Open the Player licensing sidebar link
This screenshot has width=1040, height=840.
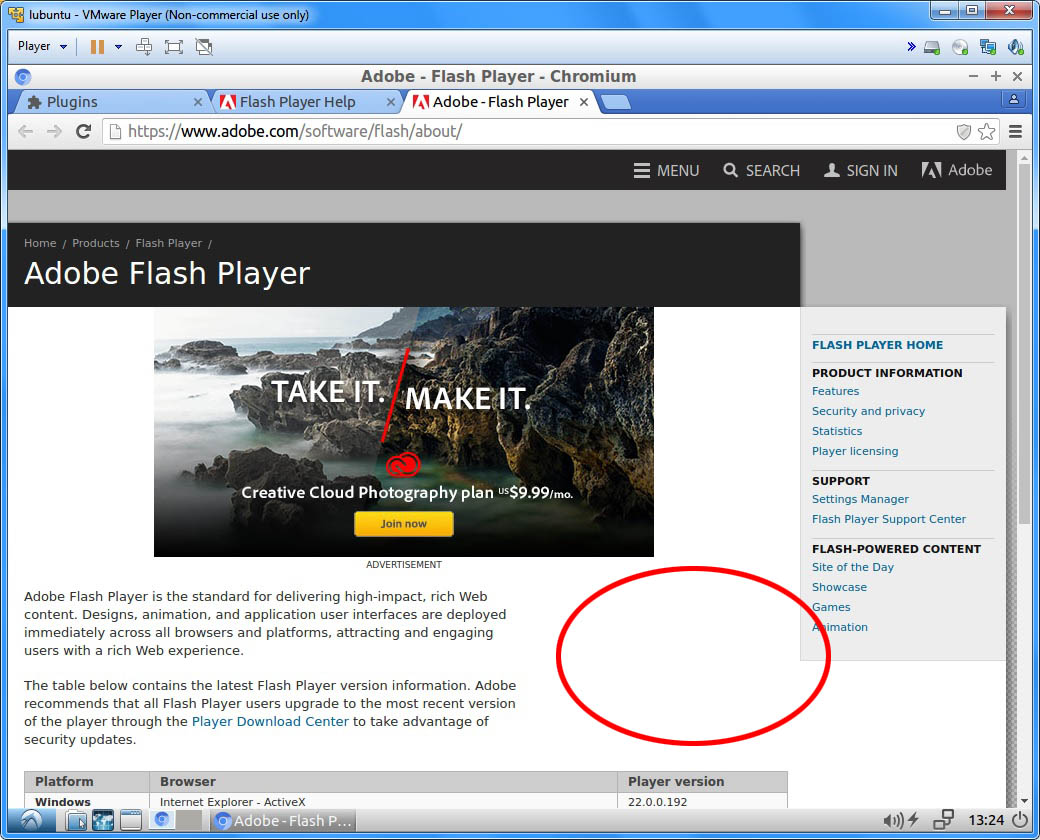click(x=855, y=451)
